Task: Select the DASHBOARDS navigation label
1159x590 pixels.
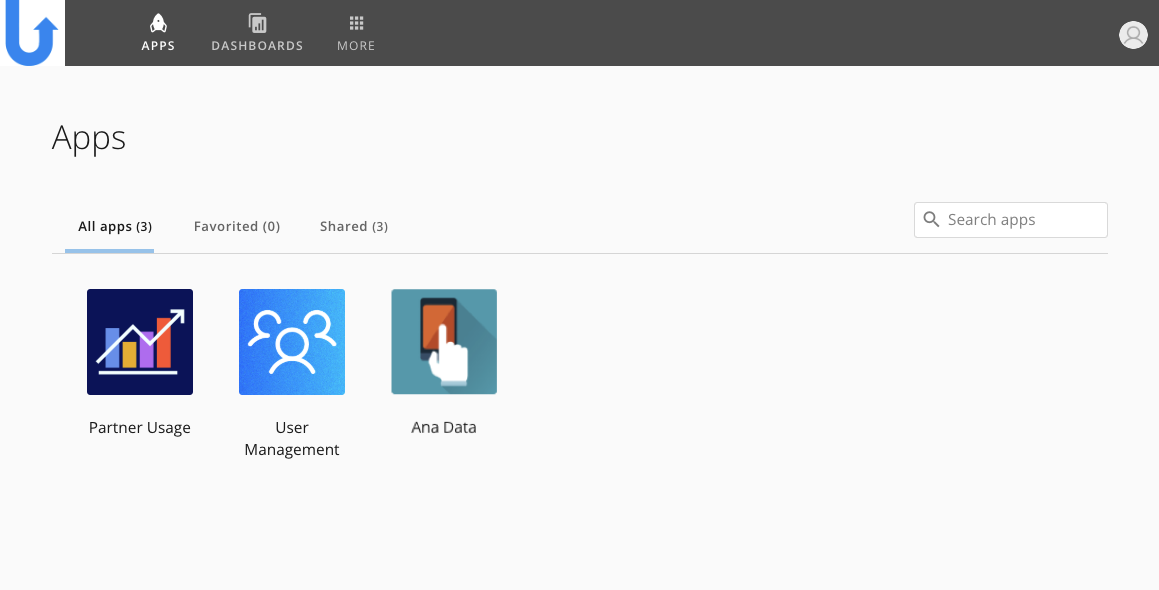Action: pos(257,46)
